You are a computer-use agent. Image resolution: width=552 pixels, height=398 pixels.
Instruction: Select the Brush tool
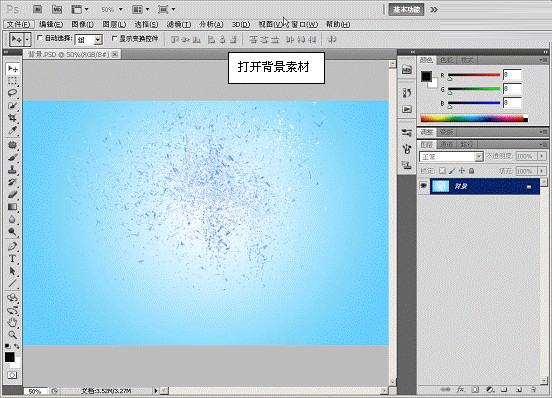point(12,157)
